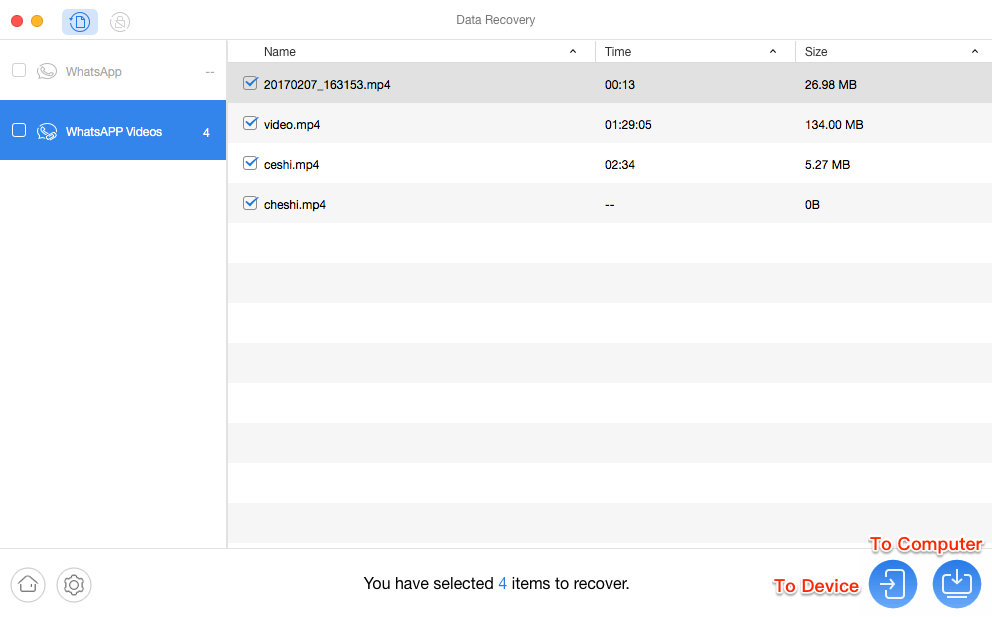Viewport: 992px width, 617px height.
Task: Uncheck ceshi.mp4
Action: click(251, 163)
